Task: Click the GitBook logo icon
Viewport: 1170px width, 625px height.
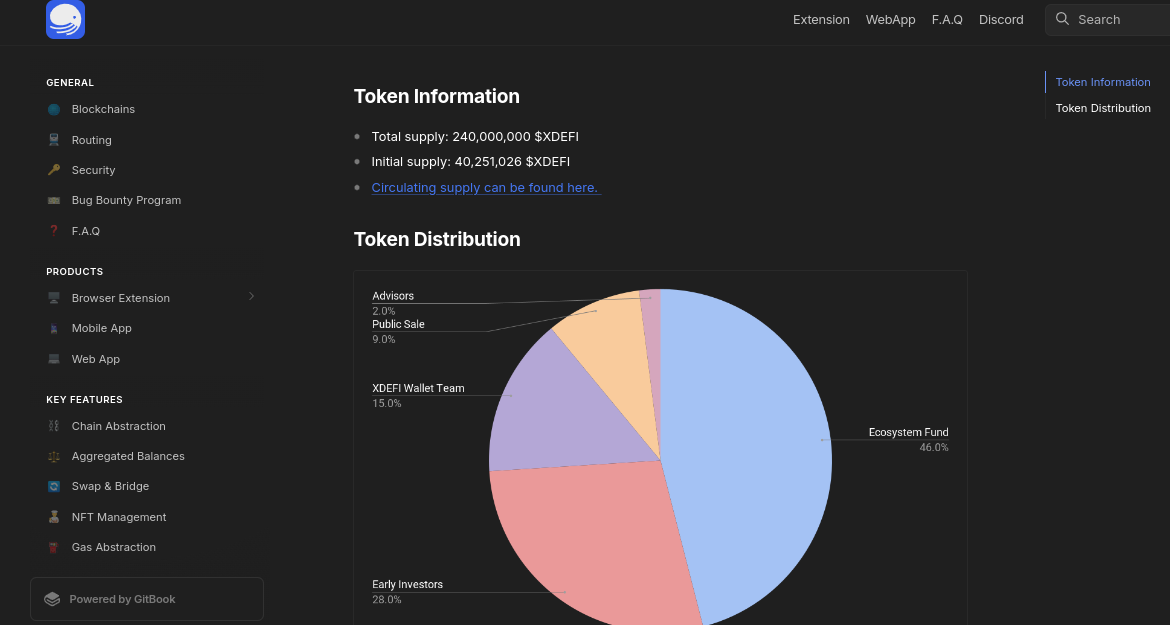Action: [x=52, y=599]
